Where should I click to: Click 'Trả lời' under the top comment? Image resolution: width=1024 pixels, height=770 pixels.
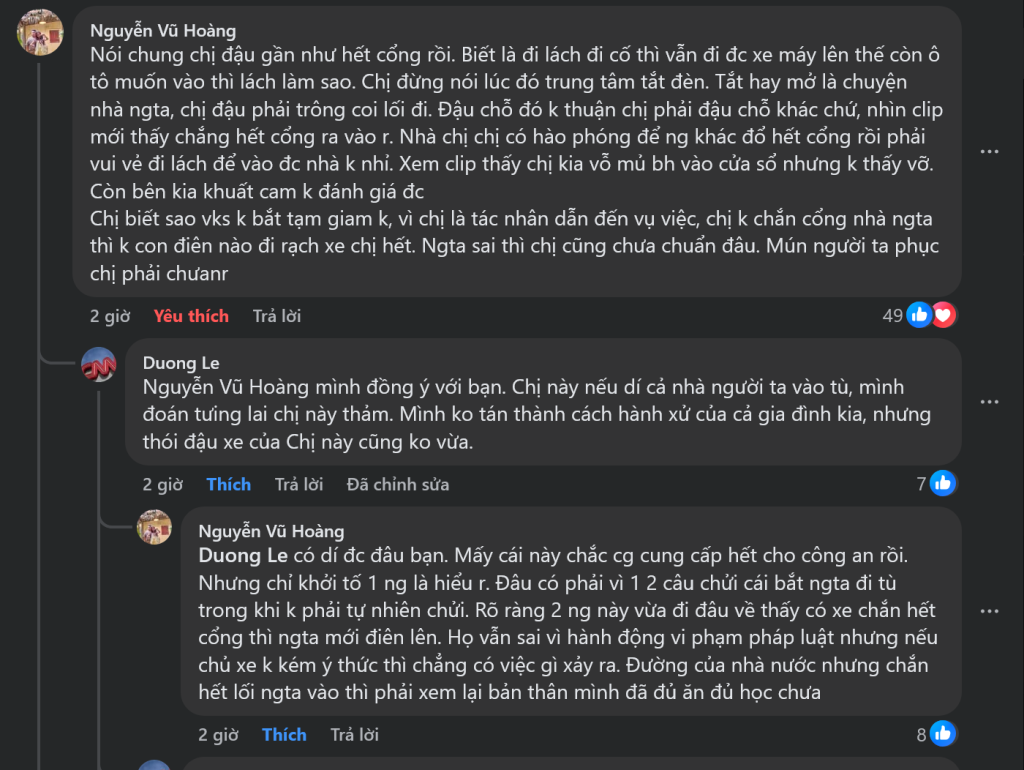(x=277, y=316)
